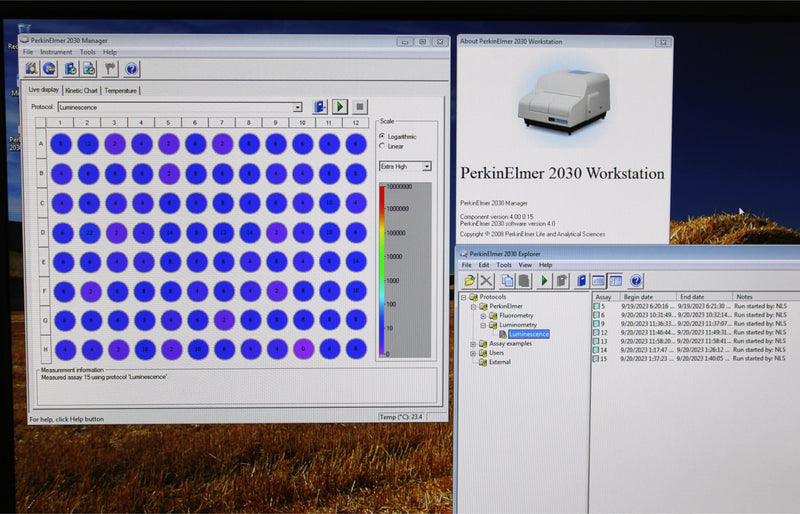Click the Open folder icon in Explorer toolbar

point(470,281)
